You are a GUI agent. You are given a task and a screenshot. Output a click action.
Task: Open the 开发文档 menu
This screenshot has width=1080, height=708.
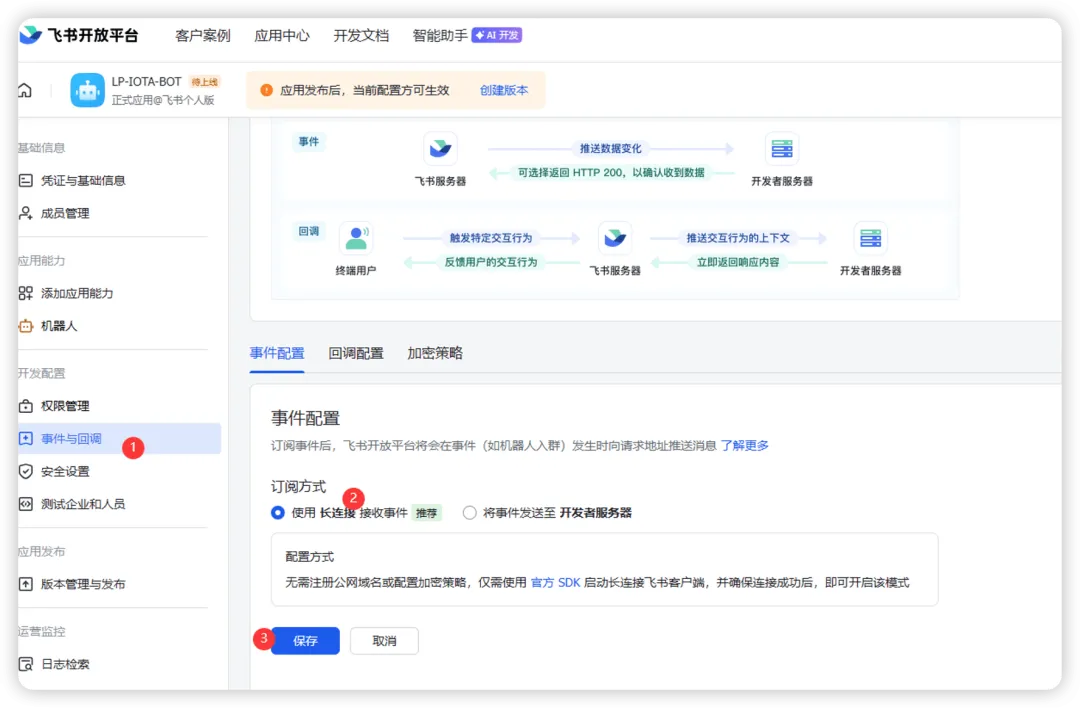(361, 35)
